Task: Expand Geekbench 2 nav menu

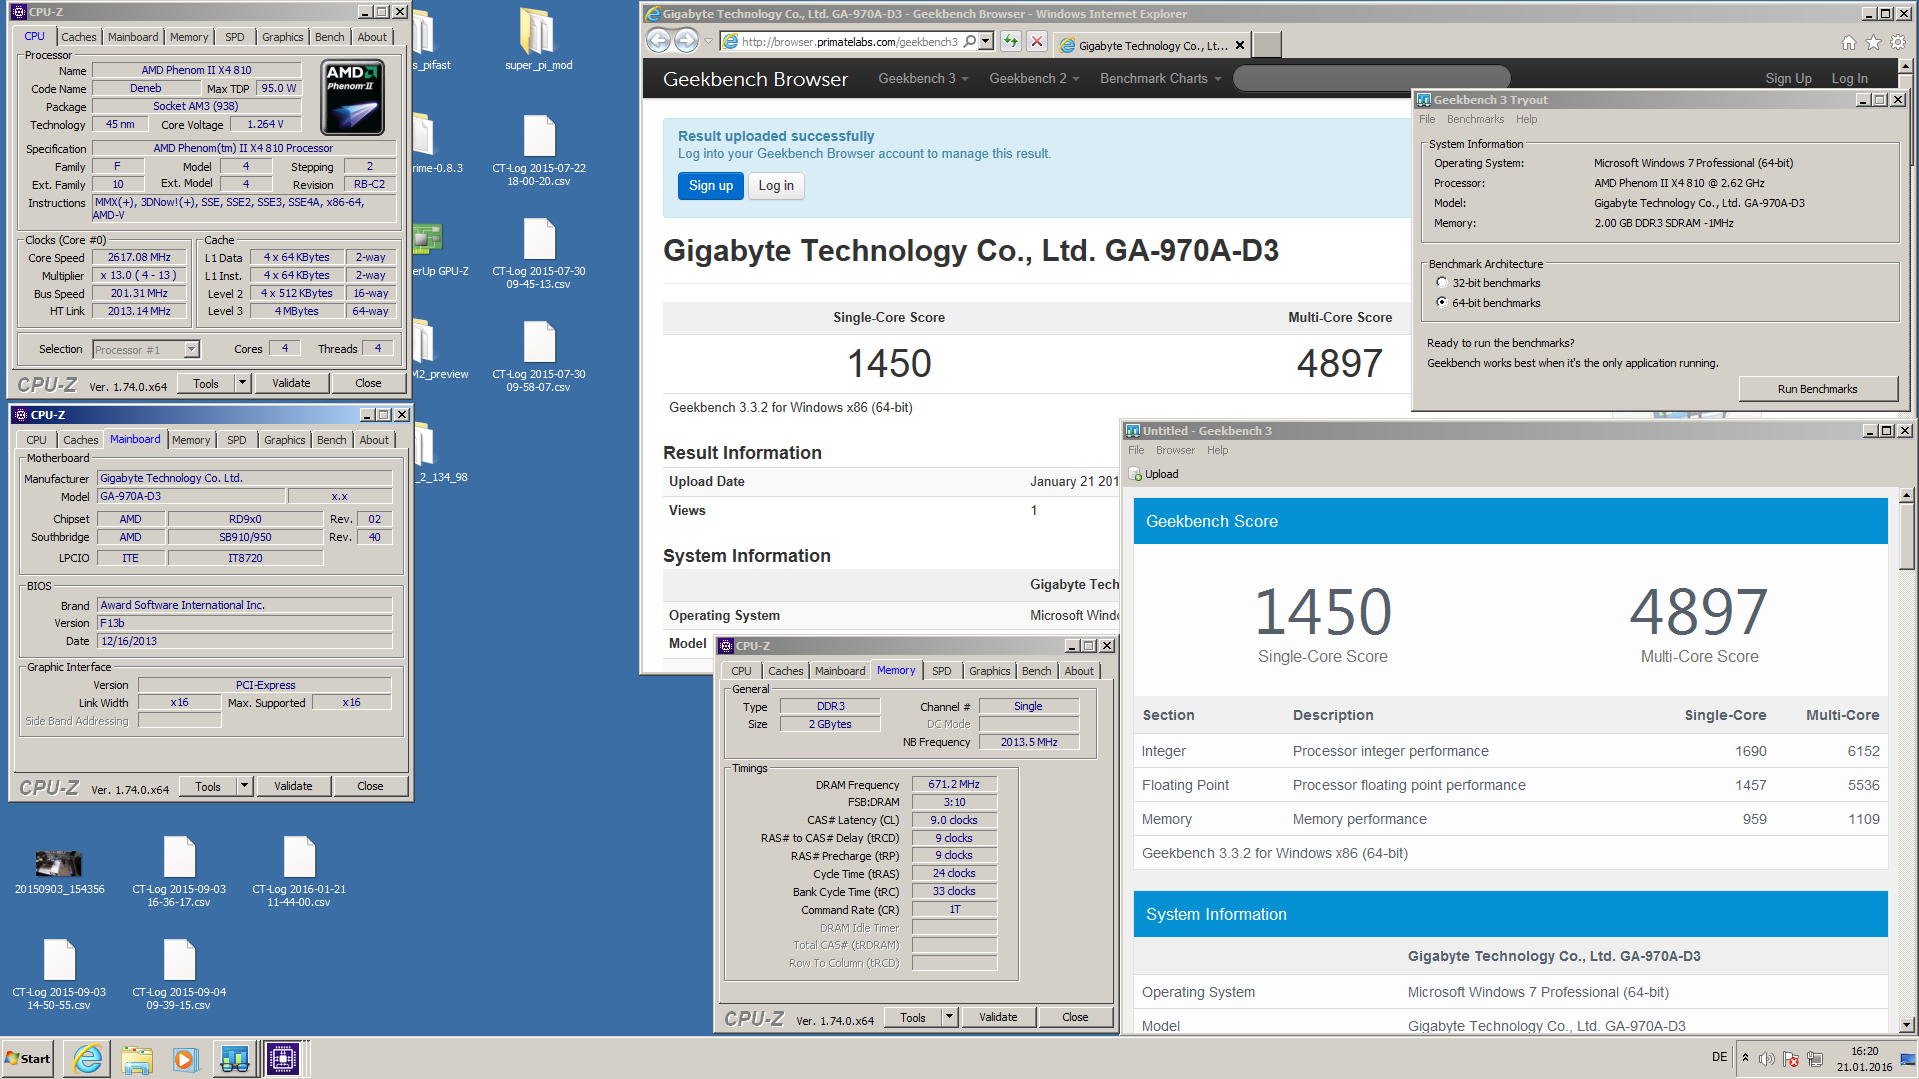Action: (x=1034, y=78)
